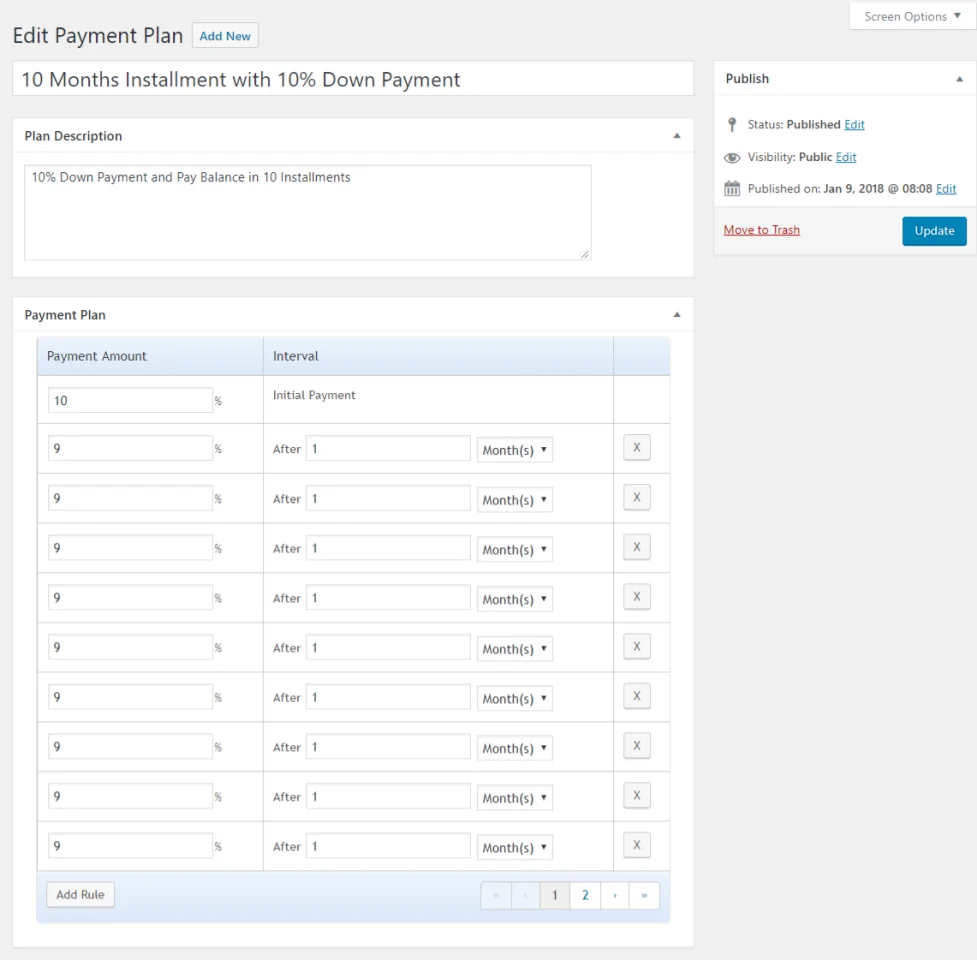Click the visibility eye icon
Image resolution: width=977 pixels, height=960 pixels.
click(732, 158)
